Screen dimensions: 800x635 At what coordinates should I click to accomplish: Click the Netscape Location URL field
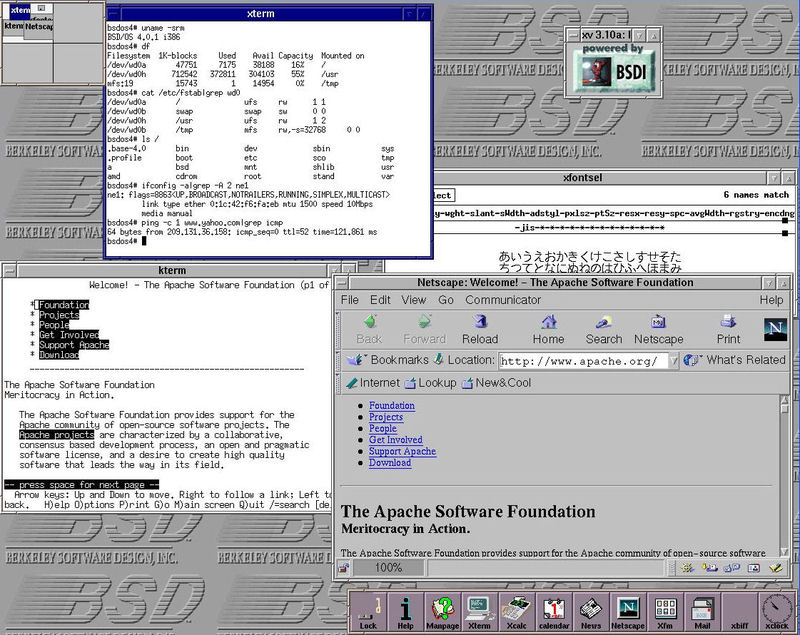pos(584,361)
